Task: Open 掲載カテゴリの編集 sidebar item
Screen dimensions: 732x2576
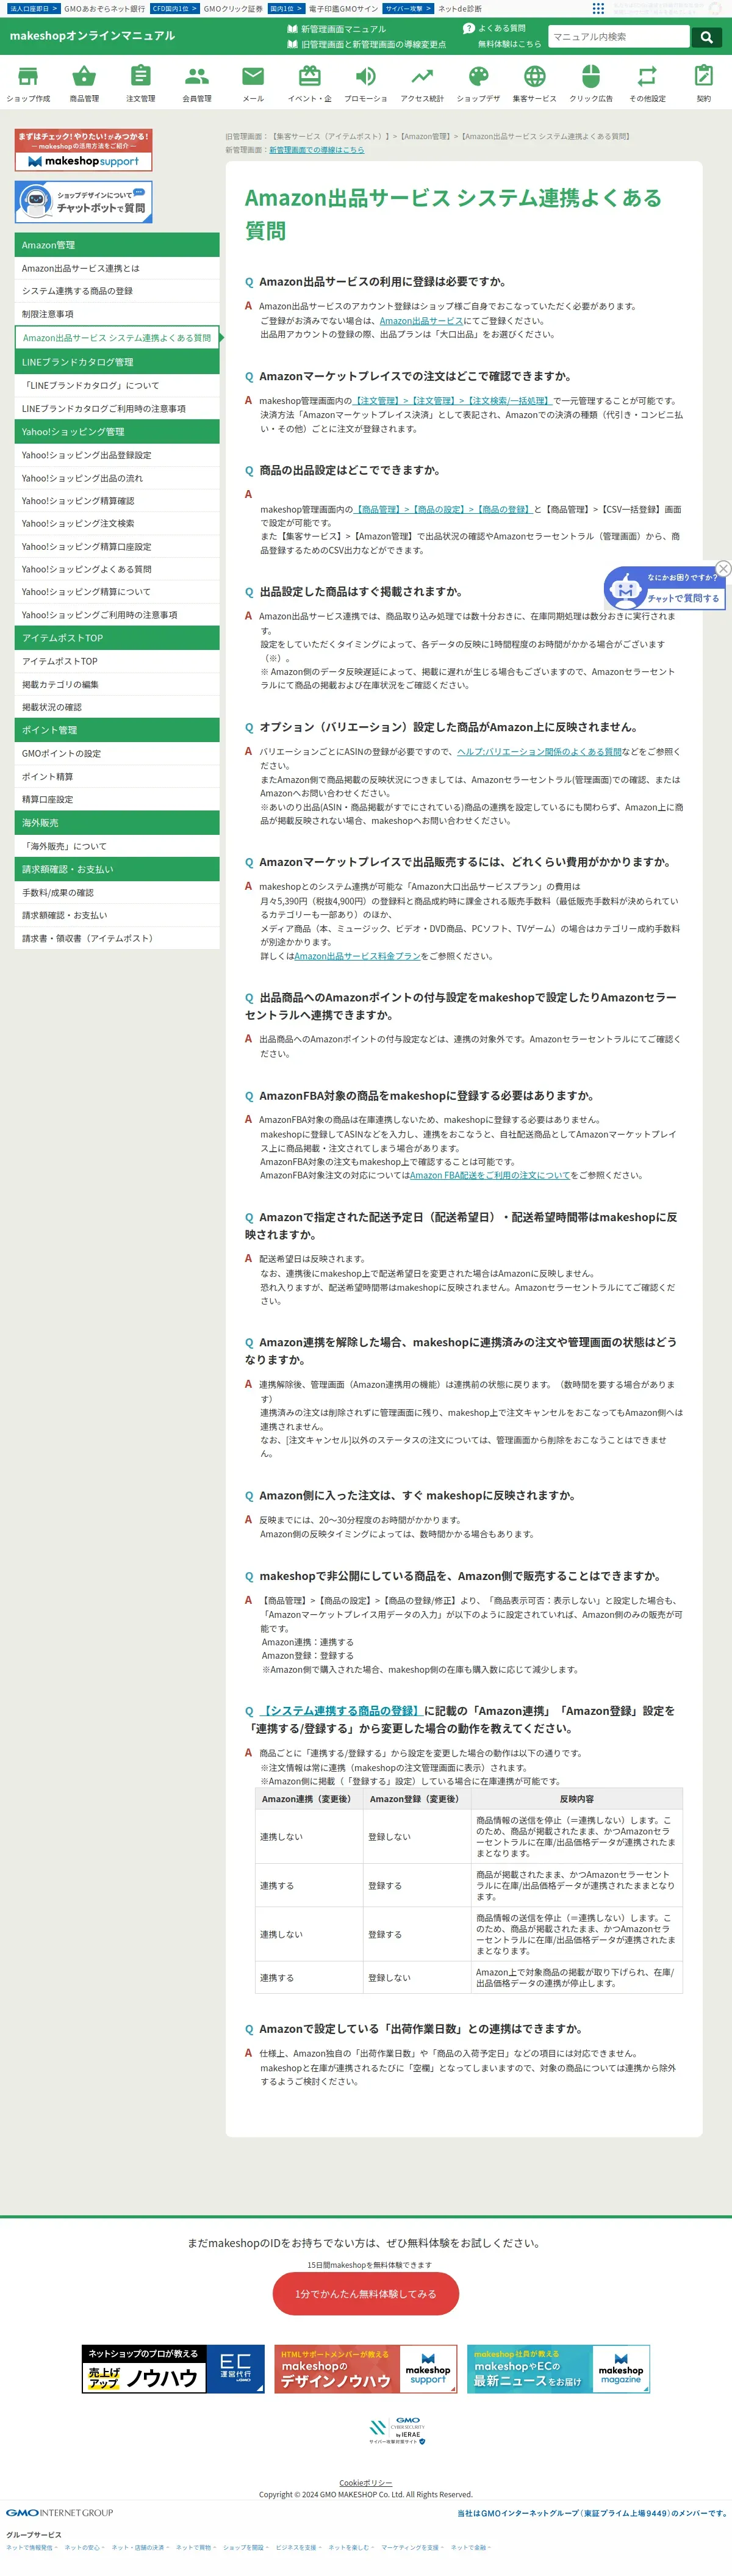Action: pos(117,685)
